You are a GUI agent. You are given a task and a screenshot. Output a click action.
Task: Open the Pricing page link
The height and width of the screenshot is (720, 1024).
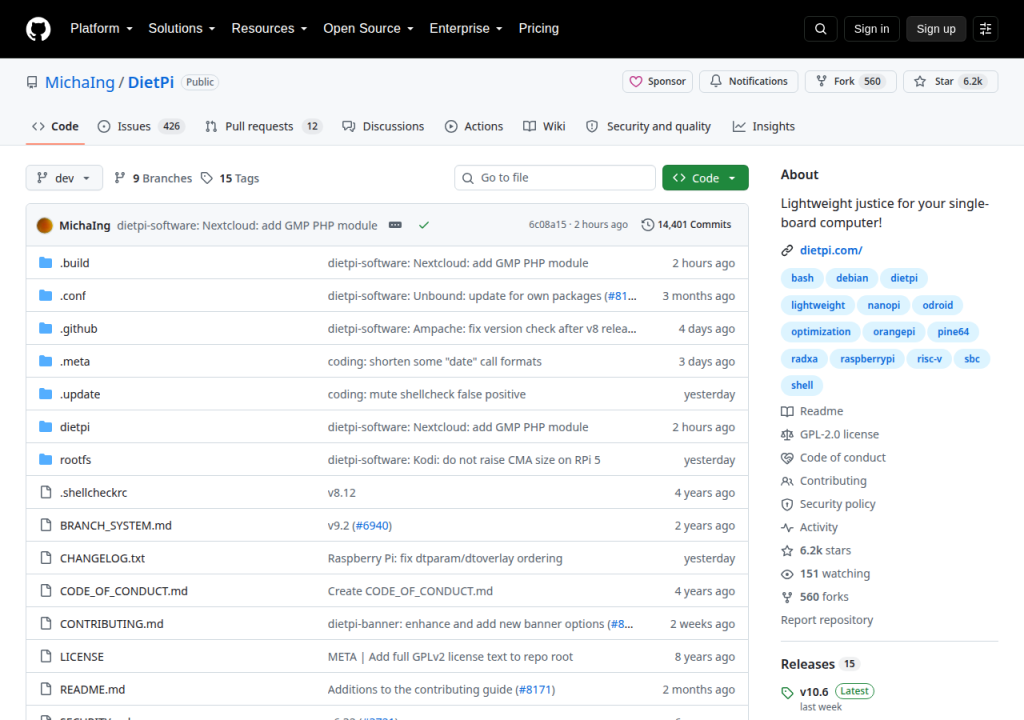(539, 29)
